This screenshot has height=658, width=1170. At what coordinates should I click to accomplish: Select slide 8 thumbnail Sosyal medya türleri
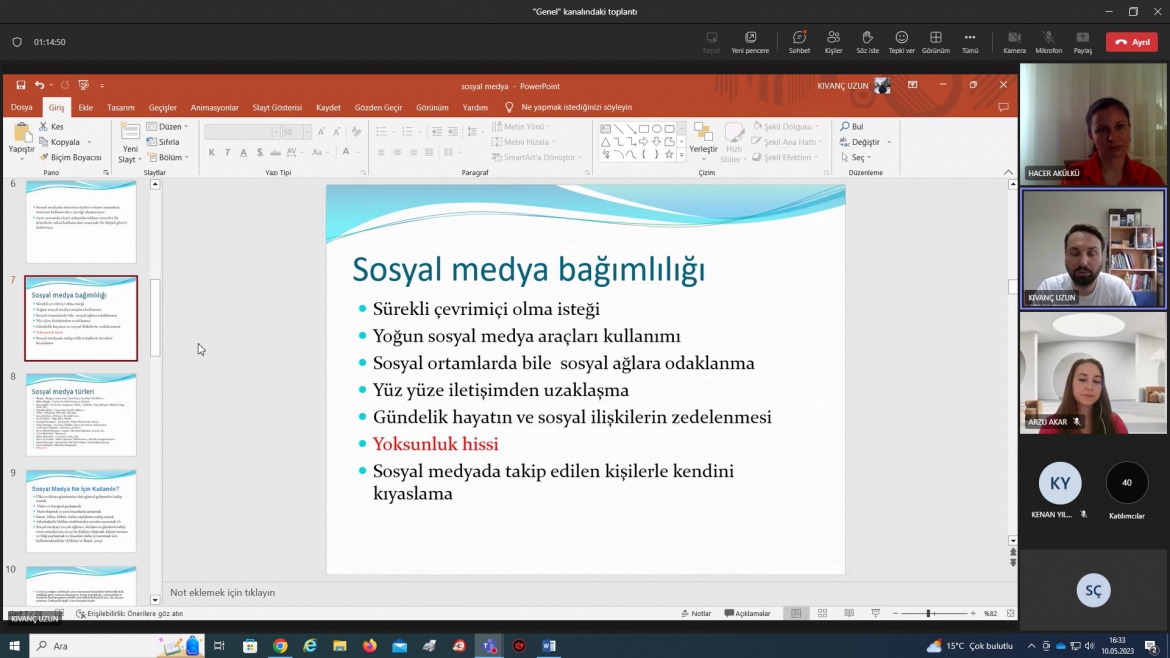click(x=81, y=415)
